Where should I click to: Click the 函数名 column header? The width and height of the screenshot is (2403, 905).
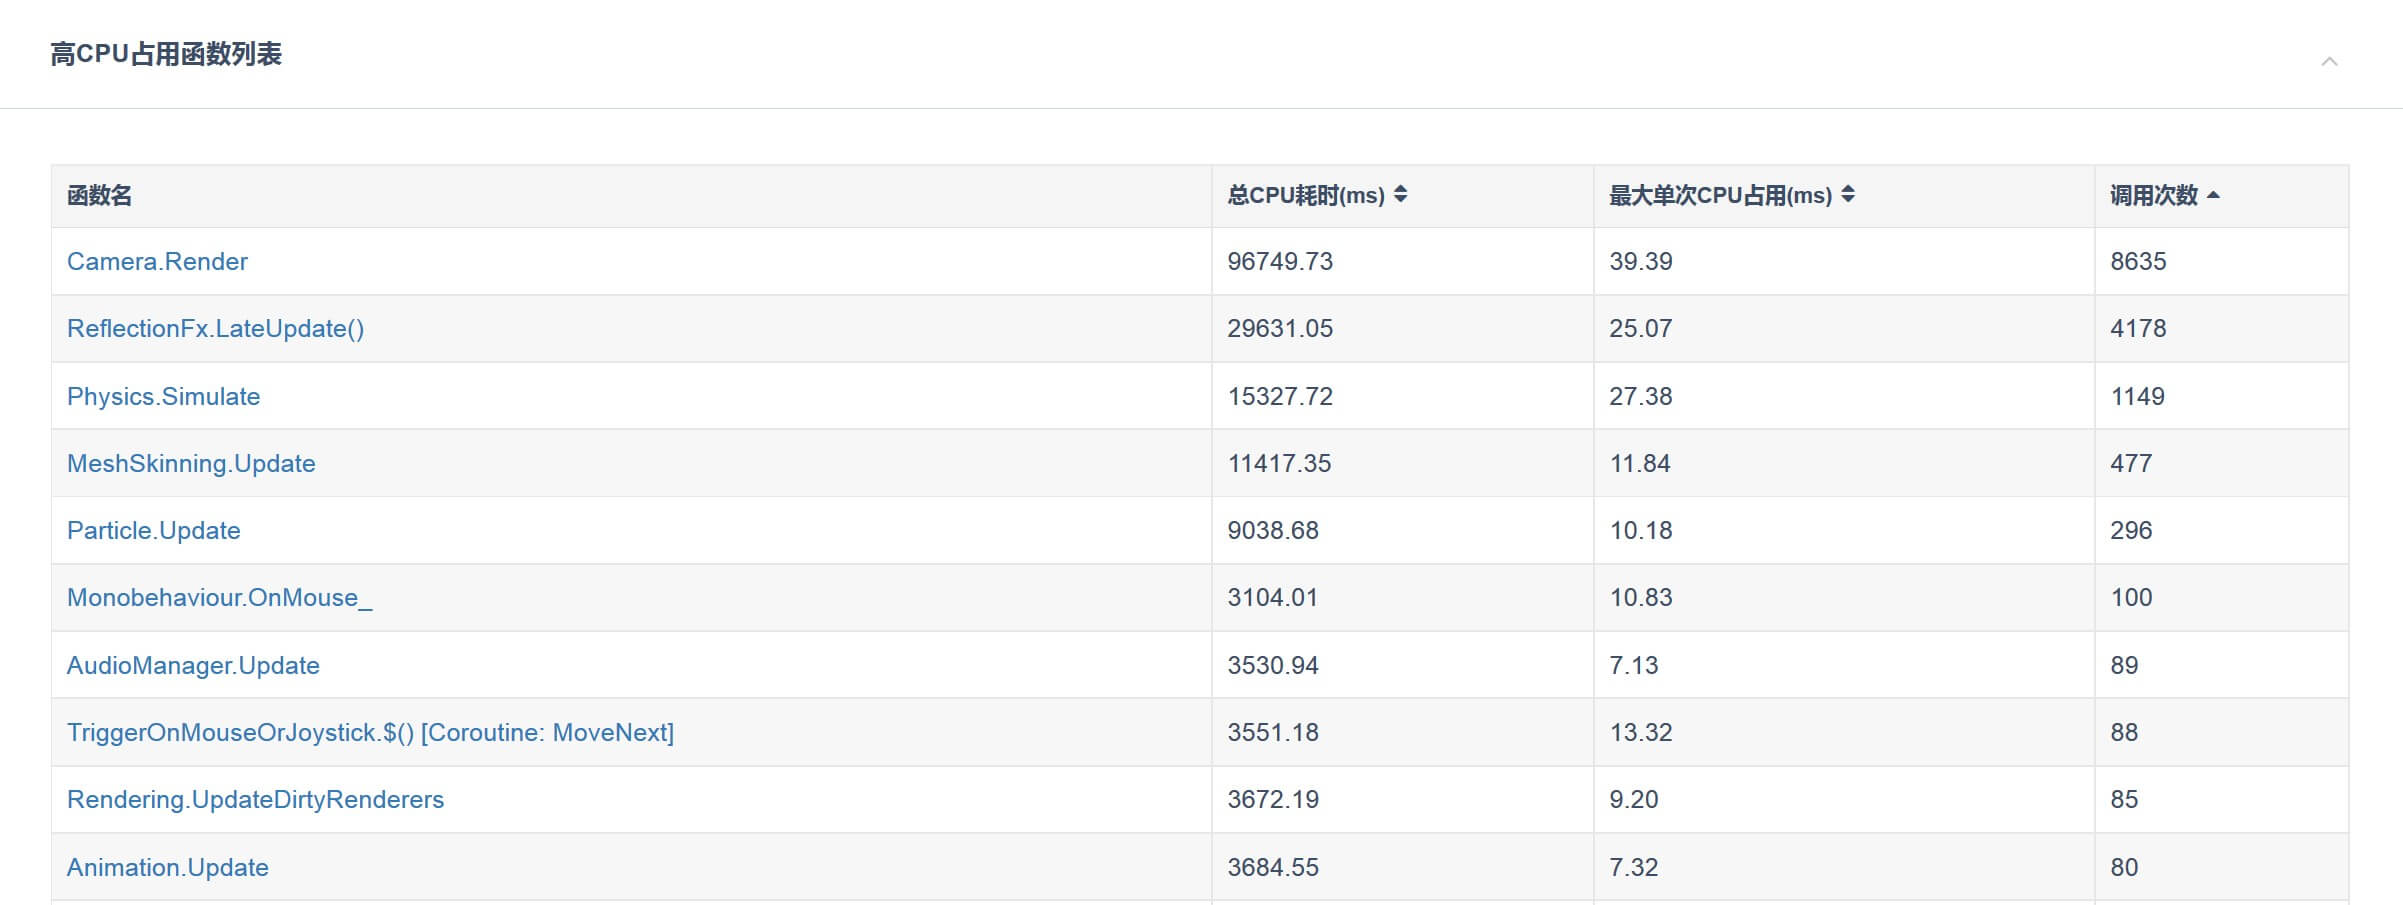[99, 196]
